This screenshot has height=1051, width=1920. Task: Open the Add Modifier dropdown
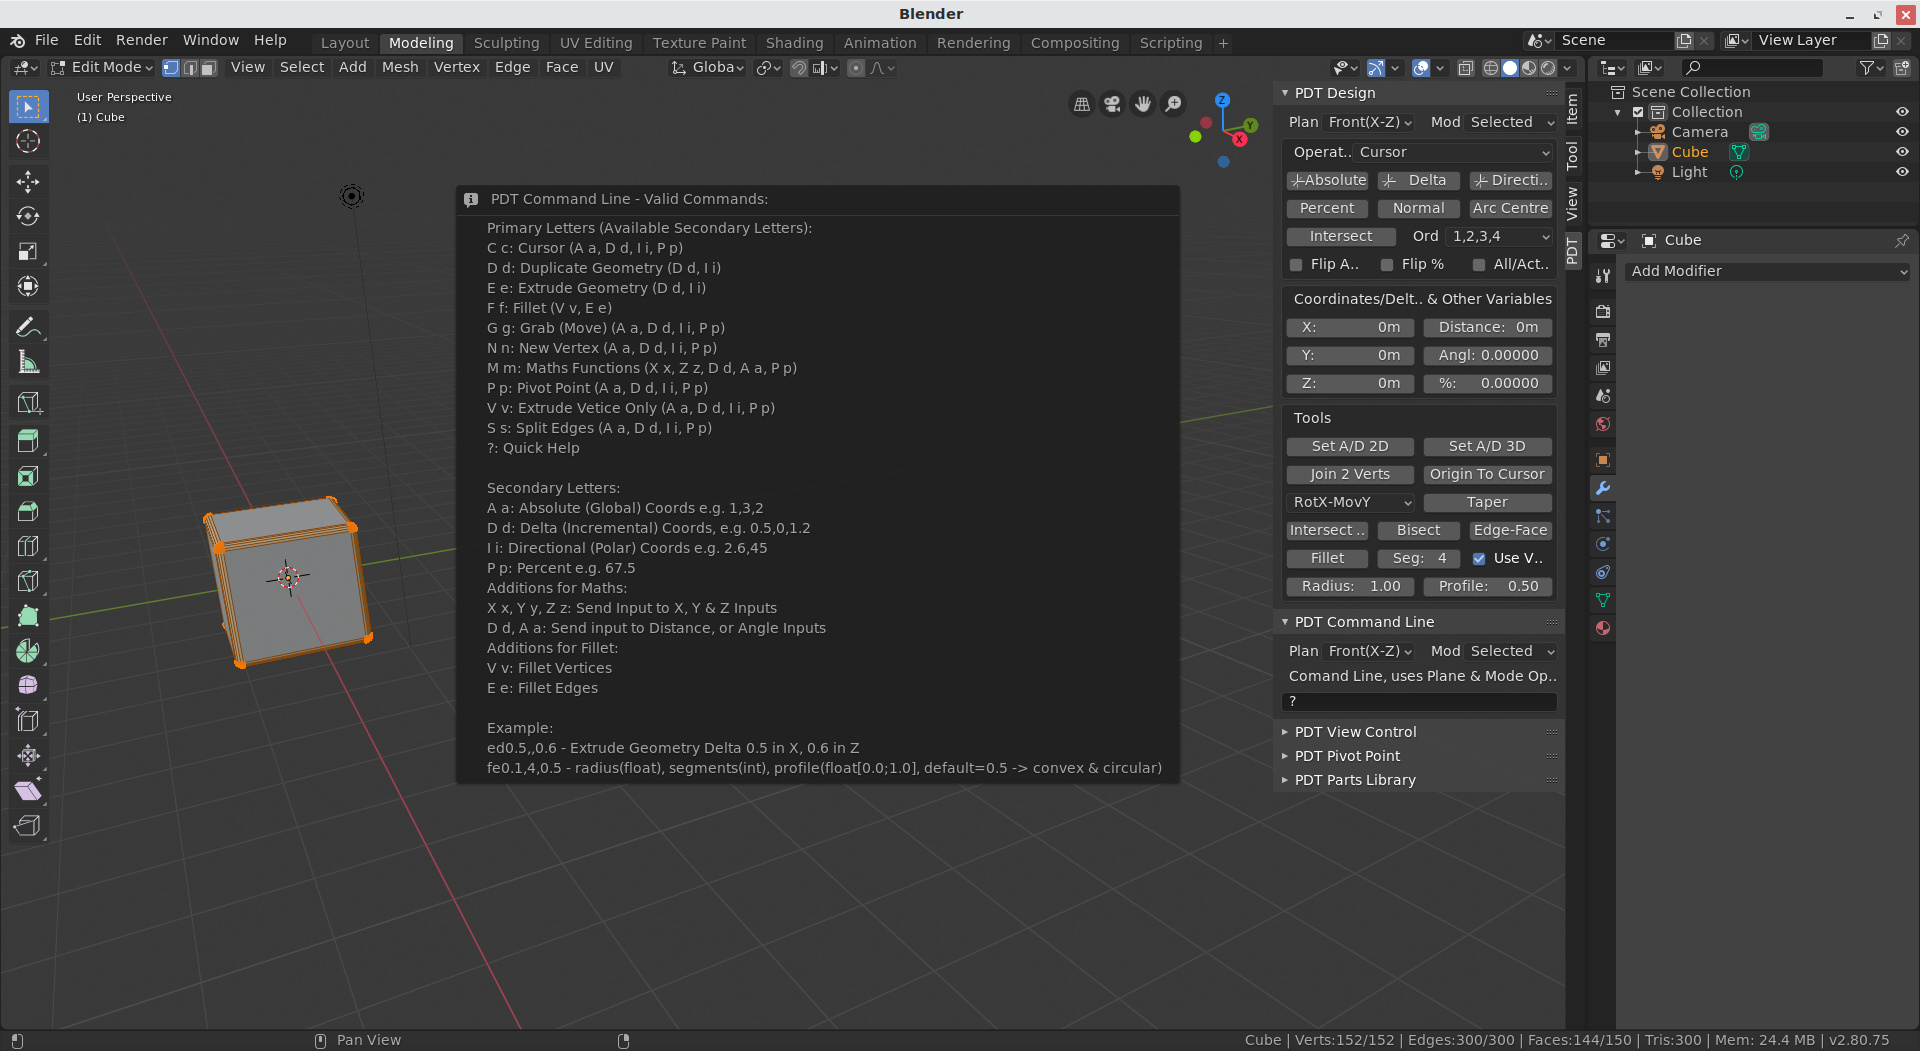click(x=1767, y=271)
